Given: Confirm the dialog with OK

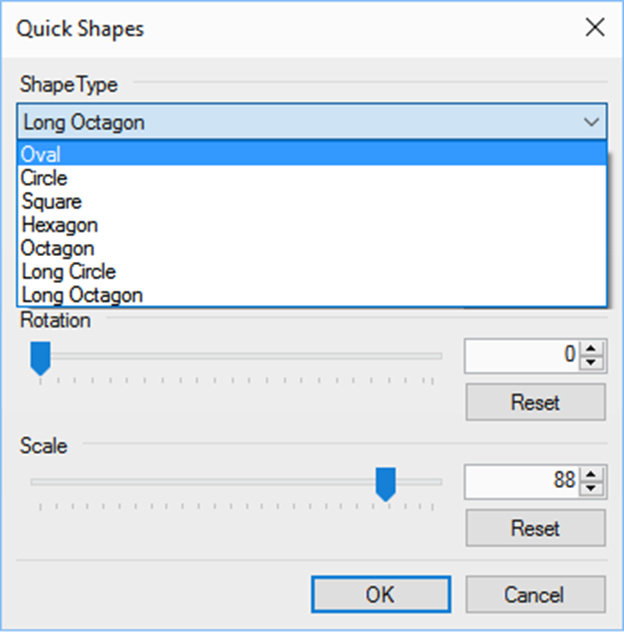Looking at the screenshot, I should (379, 595).
